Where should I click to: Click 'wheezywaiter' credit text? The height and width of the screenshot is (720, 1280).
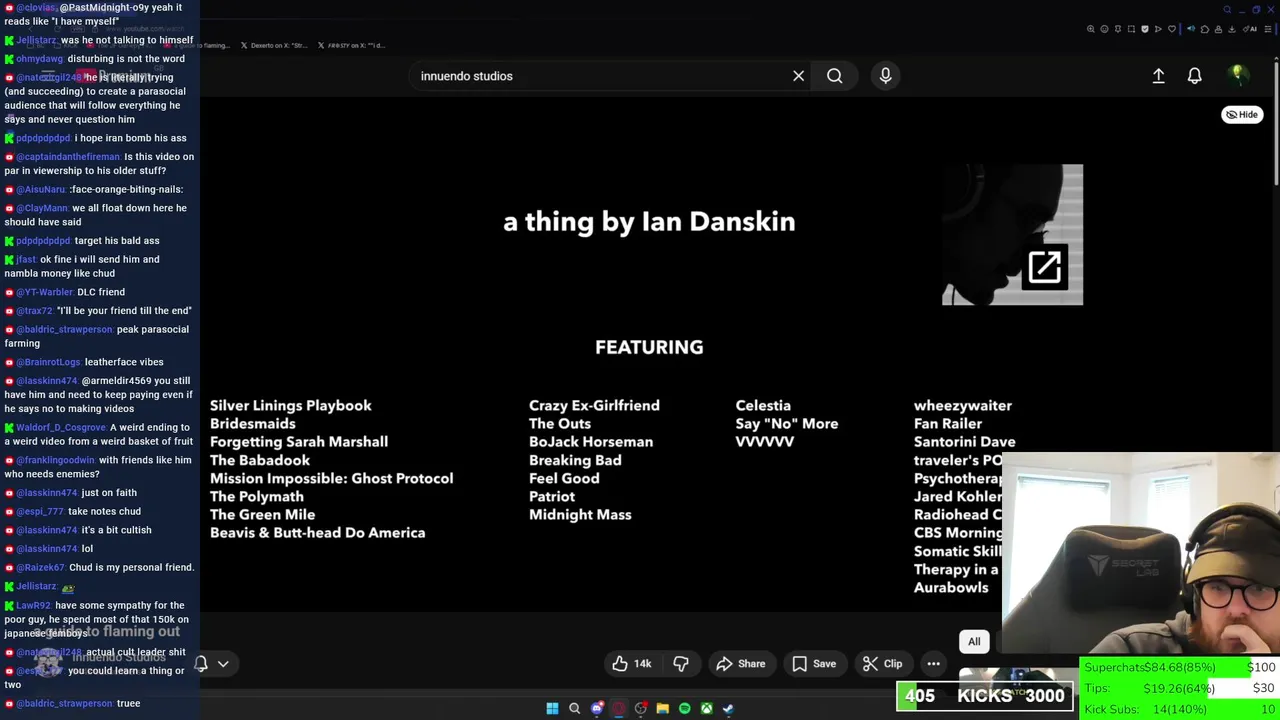pos(963,406)
